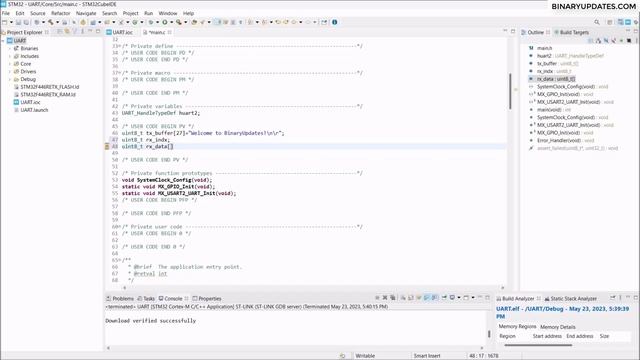Click the Start address column header

(547, 336)
